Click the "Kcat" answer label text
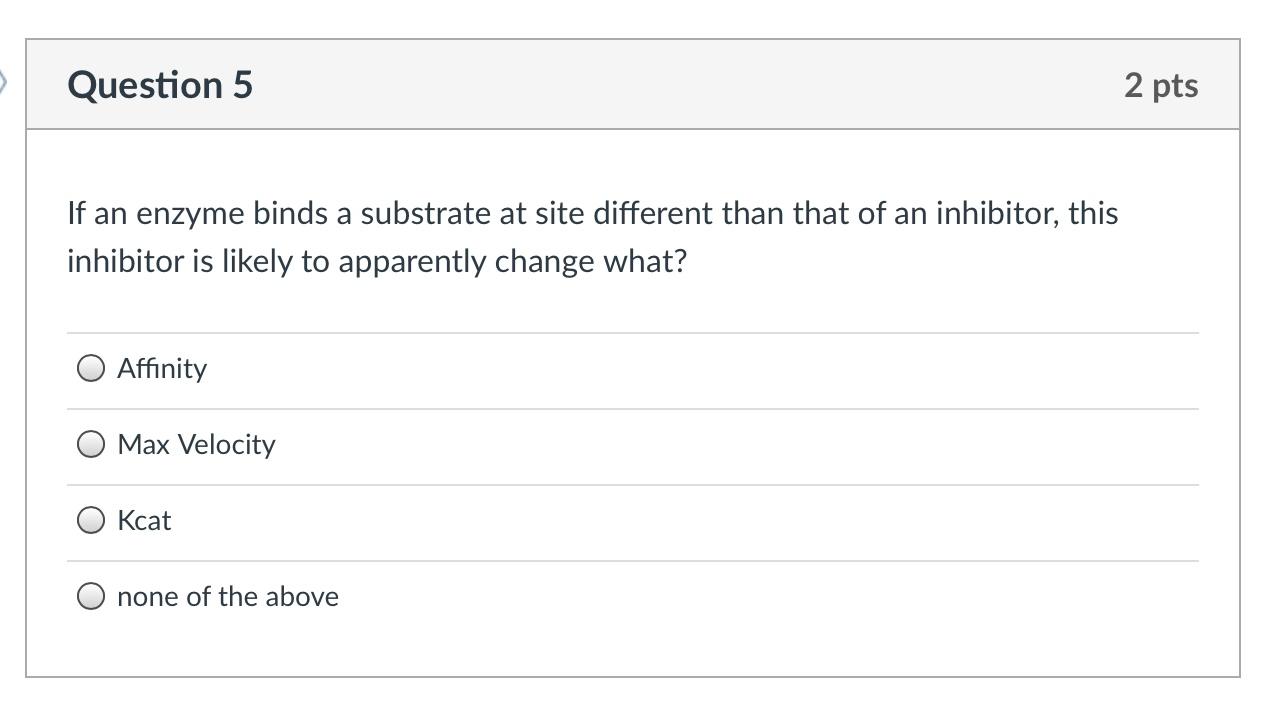This screenshot has width=1286, height=714. pyautogui.click(x=144, y=520)
